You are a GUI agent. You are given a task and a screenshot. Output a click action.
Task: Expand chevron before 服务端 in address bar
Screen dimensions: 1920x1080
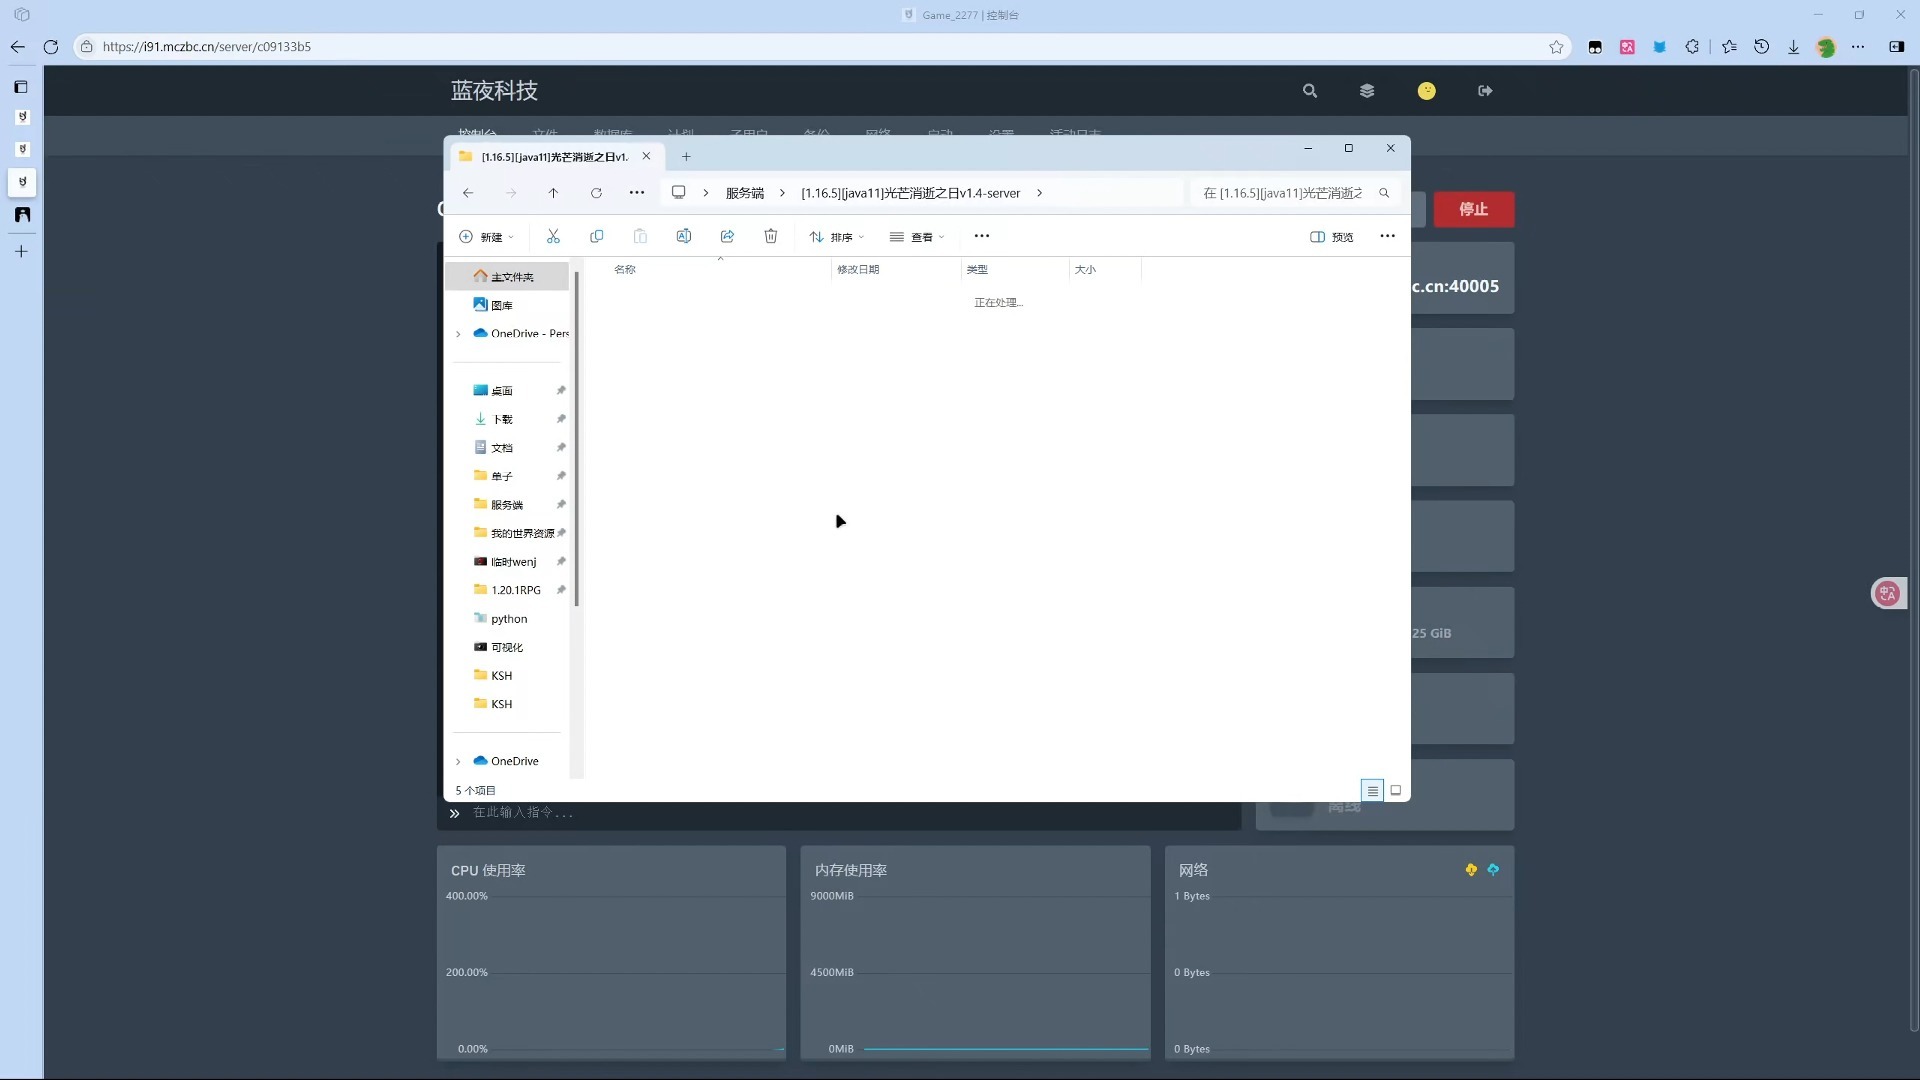[706, 193]
